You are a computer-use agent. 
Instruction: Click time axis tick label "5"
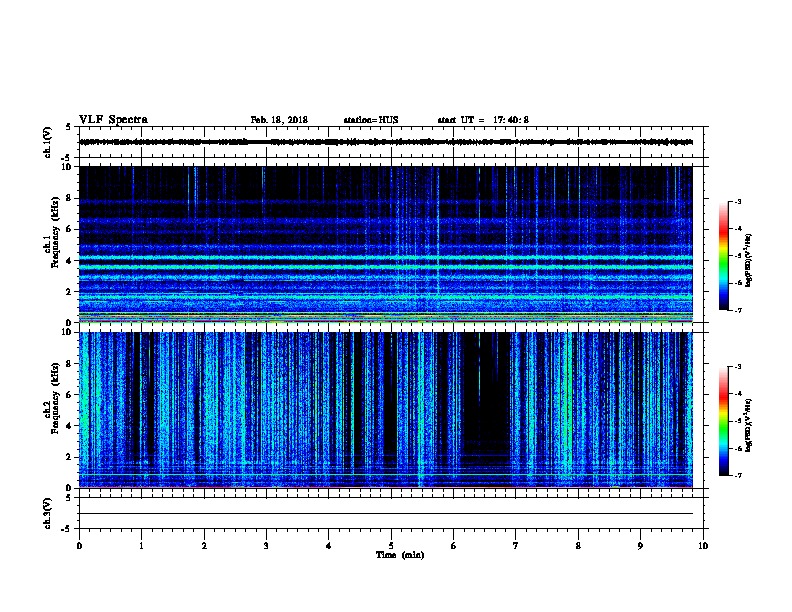pos(391,545)
